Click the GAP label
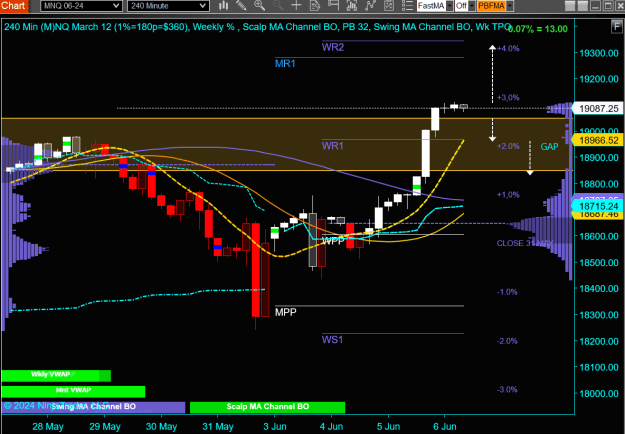 [x=549, y=147]
